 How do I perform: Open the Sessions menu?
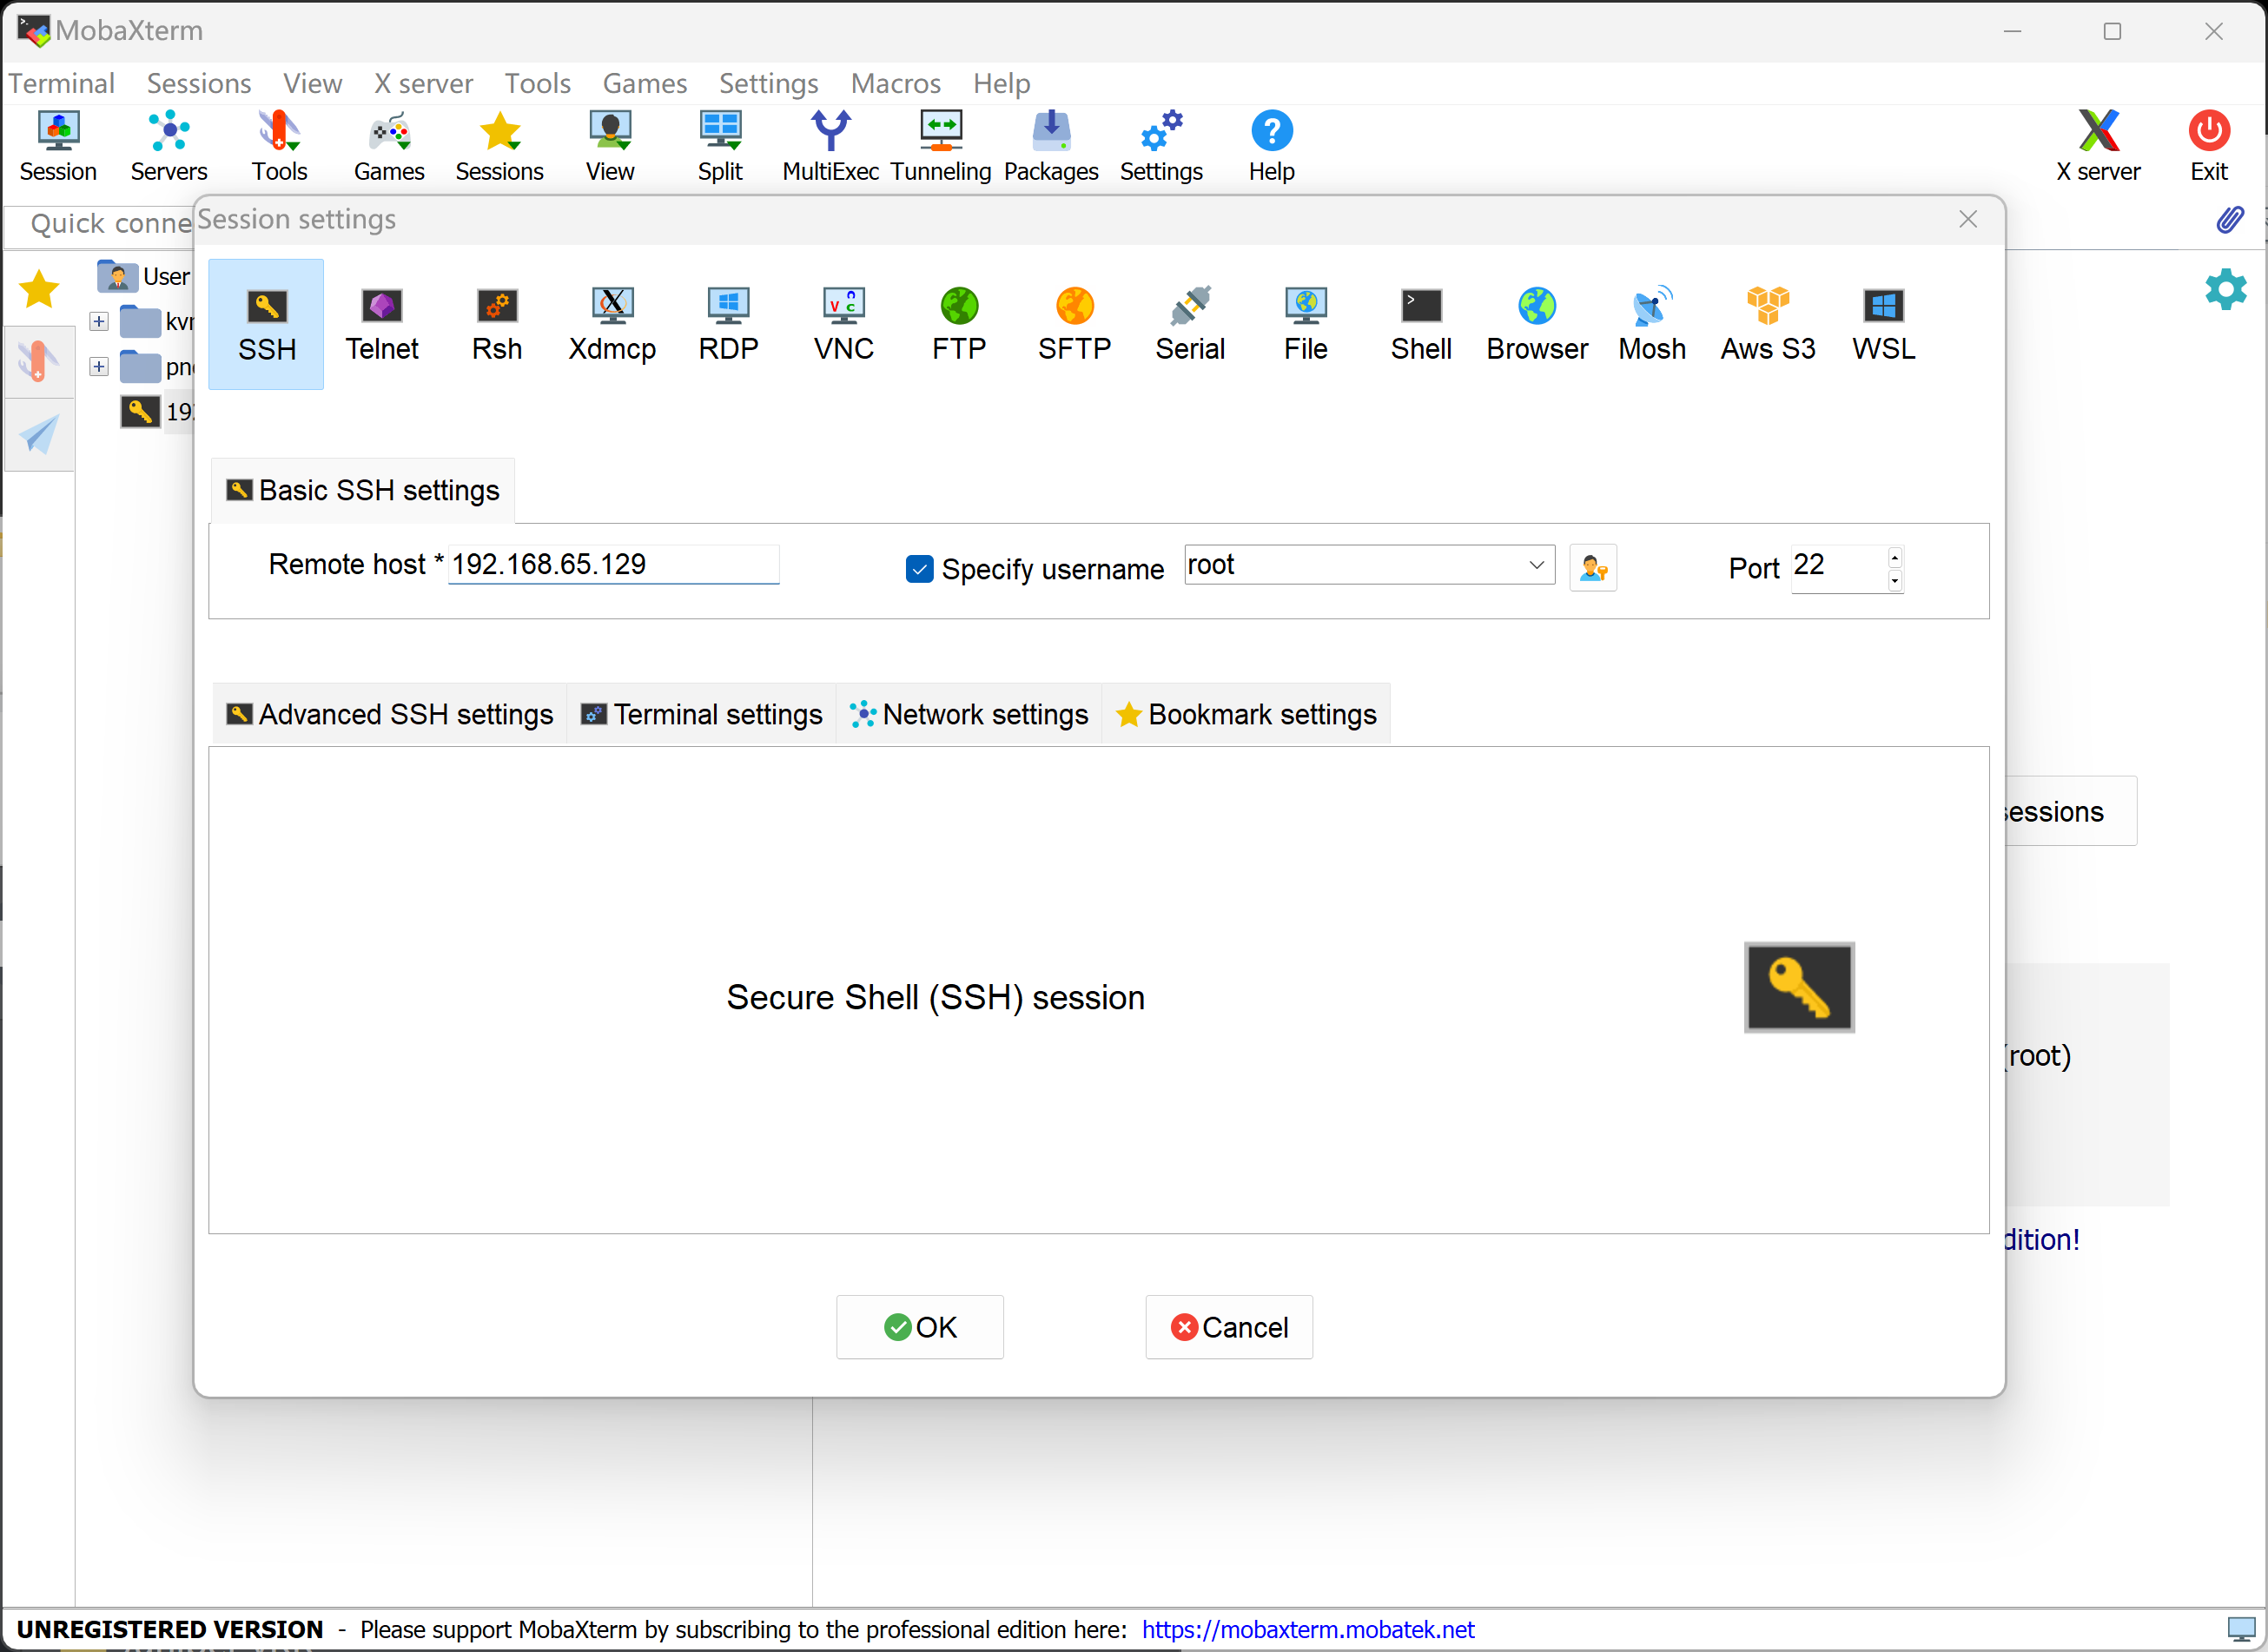(199, 83)
